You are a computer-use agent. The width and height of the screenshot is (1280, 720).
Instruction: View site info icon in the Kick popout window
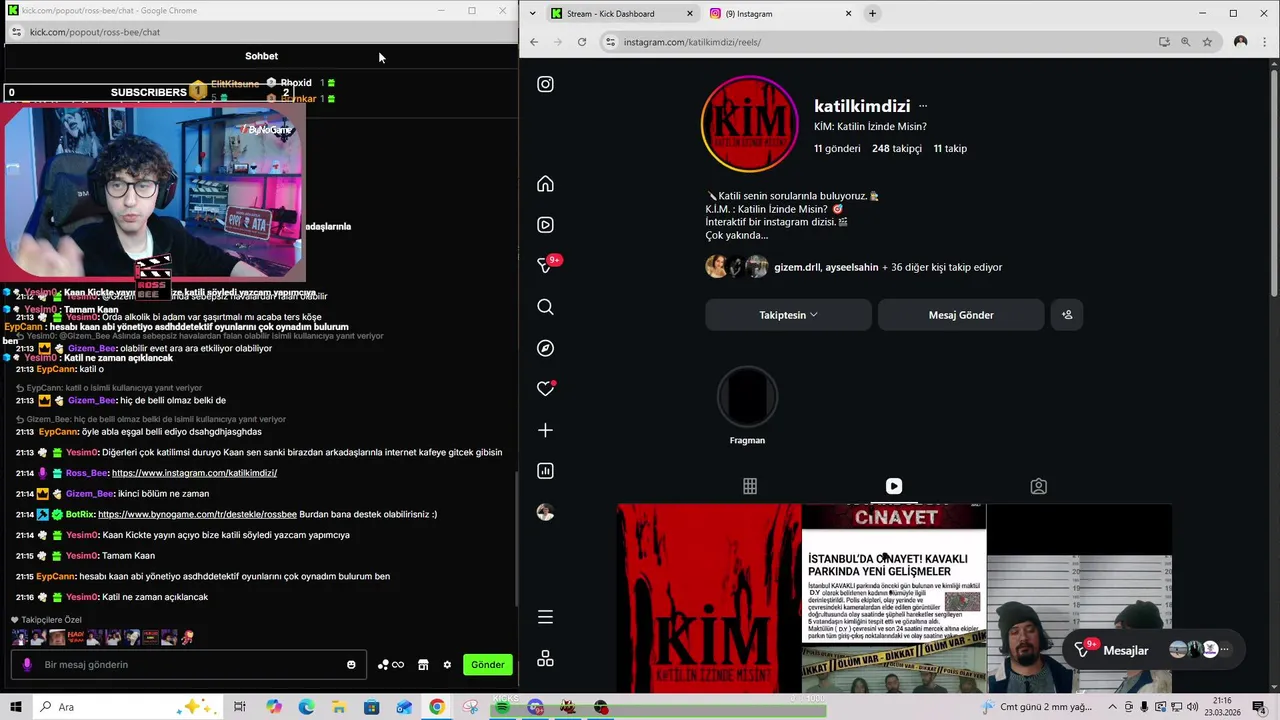point(16,32)
